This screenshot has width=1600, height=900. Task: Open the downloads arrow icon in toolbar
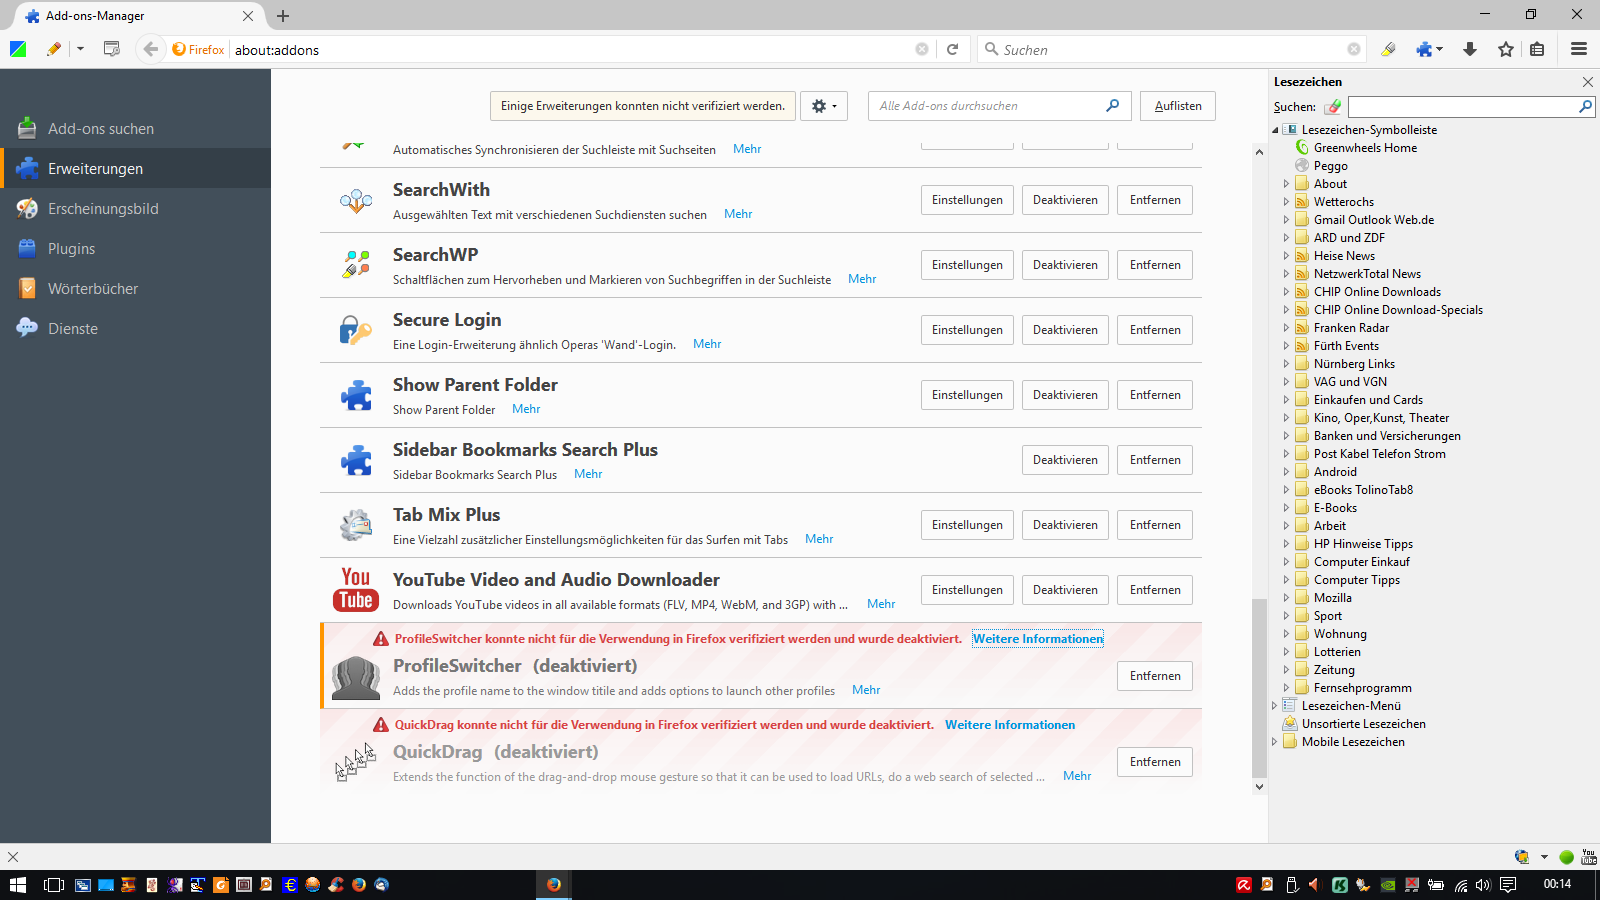[x=1470, y=49]
